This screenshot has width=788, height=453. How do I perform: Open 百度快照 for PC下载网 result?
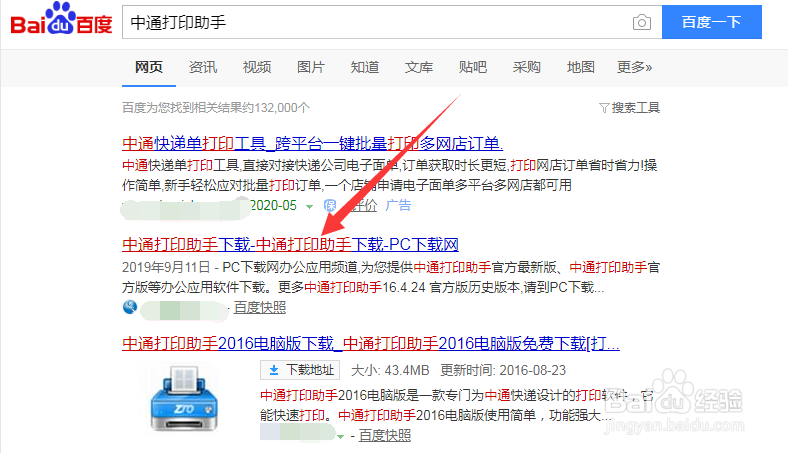(x=260, y=307)
